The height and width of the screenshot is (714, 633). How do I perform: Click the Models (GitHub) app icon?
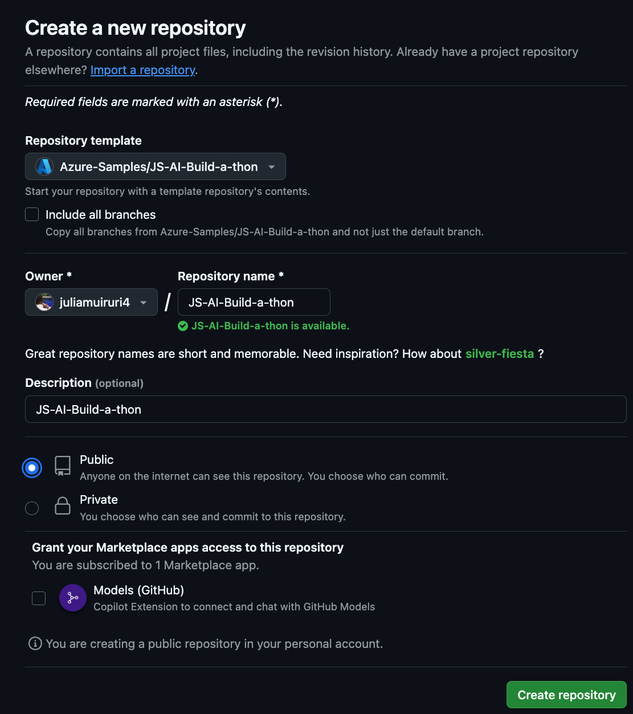click(73, 598)
